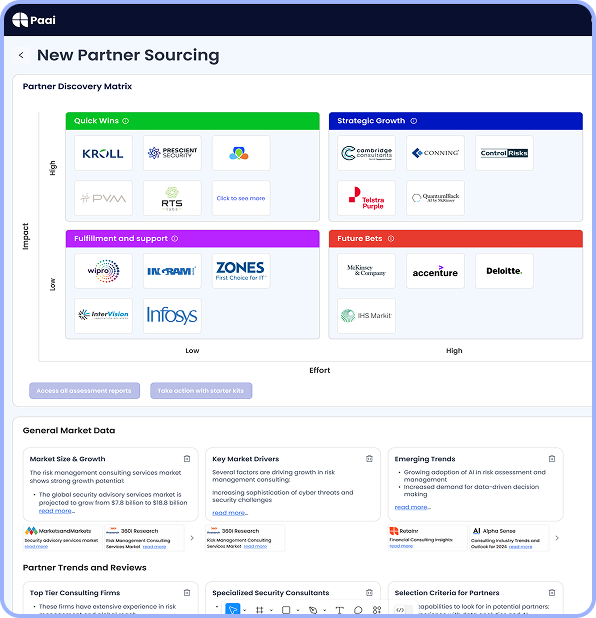
Task: Select the Text tool in bottom toolbar
Action: tap(339, 610)
